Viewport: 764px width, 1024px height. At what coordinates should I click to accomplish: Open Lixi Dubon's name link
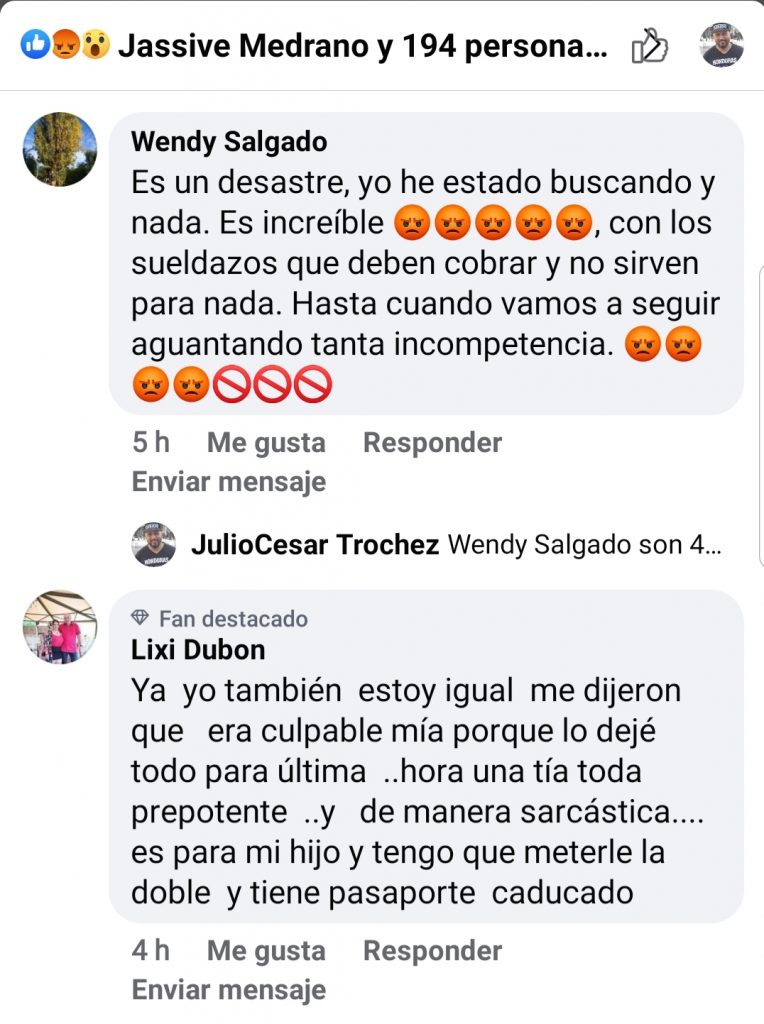(x=198, y=650)
